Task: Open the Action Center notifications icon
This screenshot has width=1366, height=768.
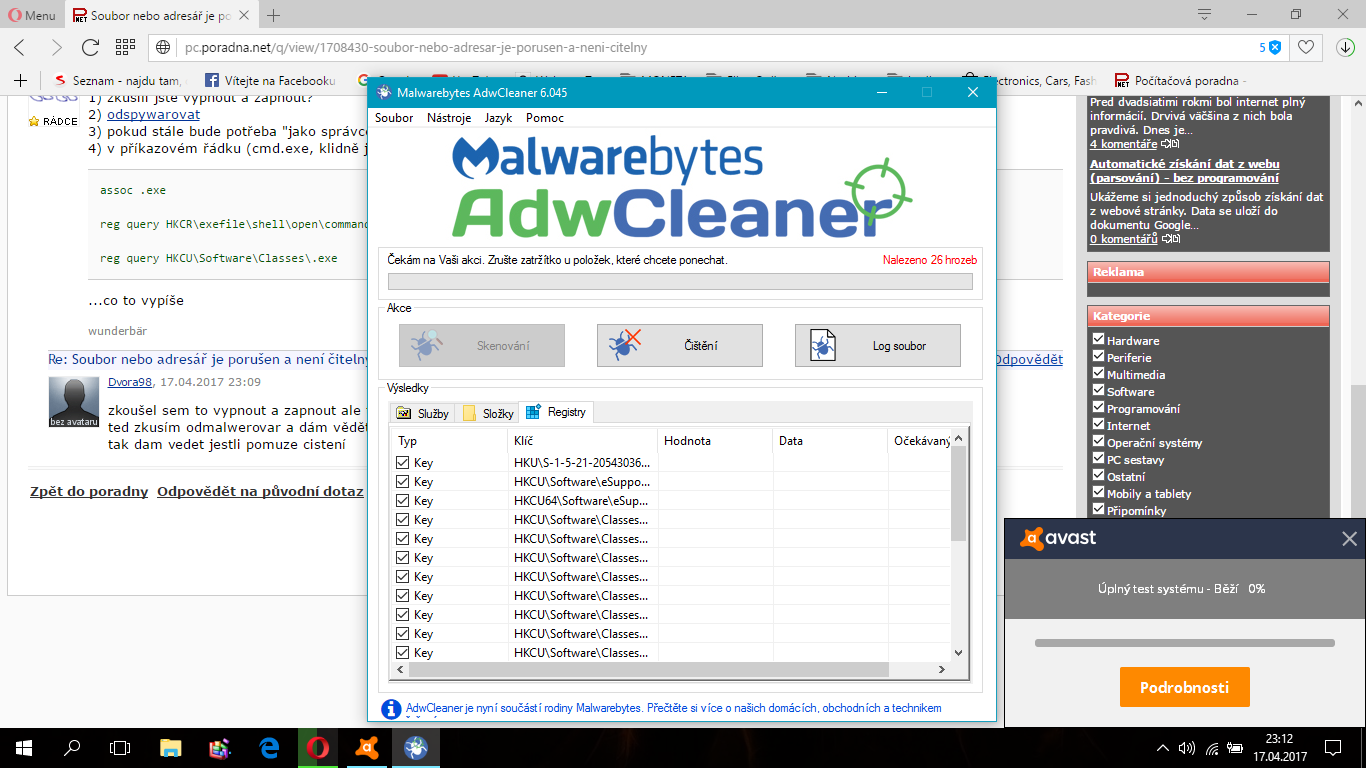Action: tap(1333, 747)
